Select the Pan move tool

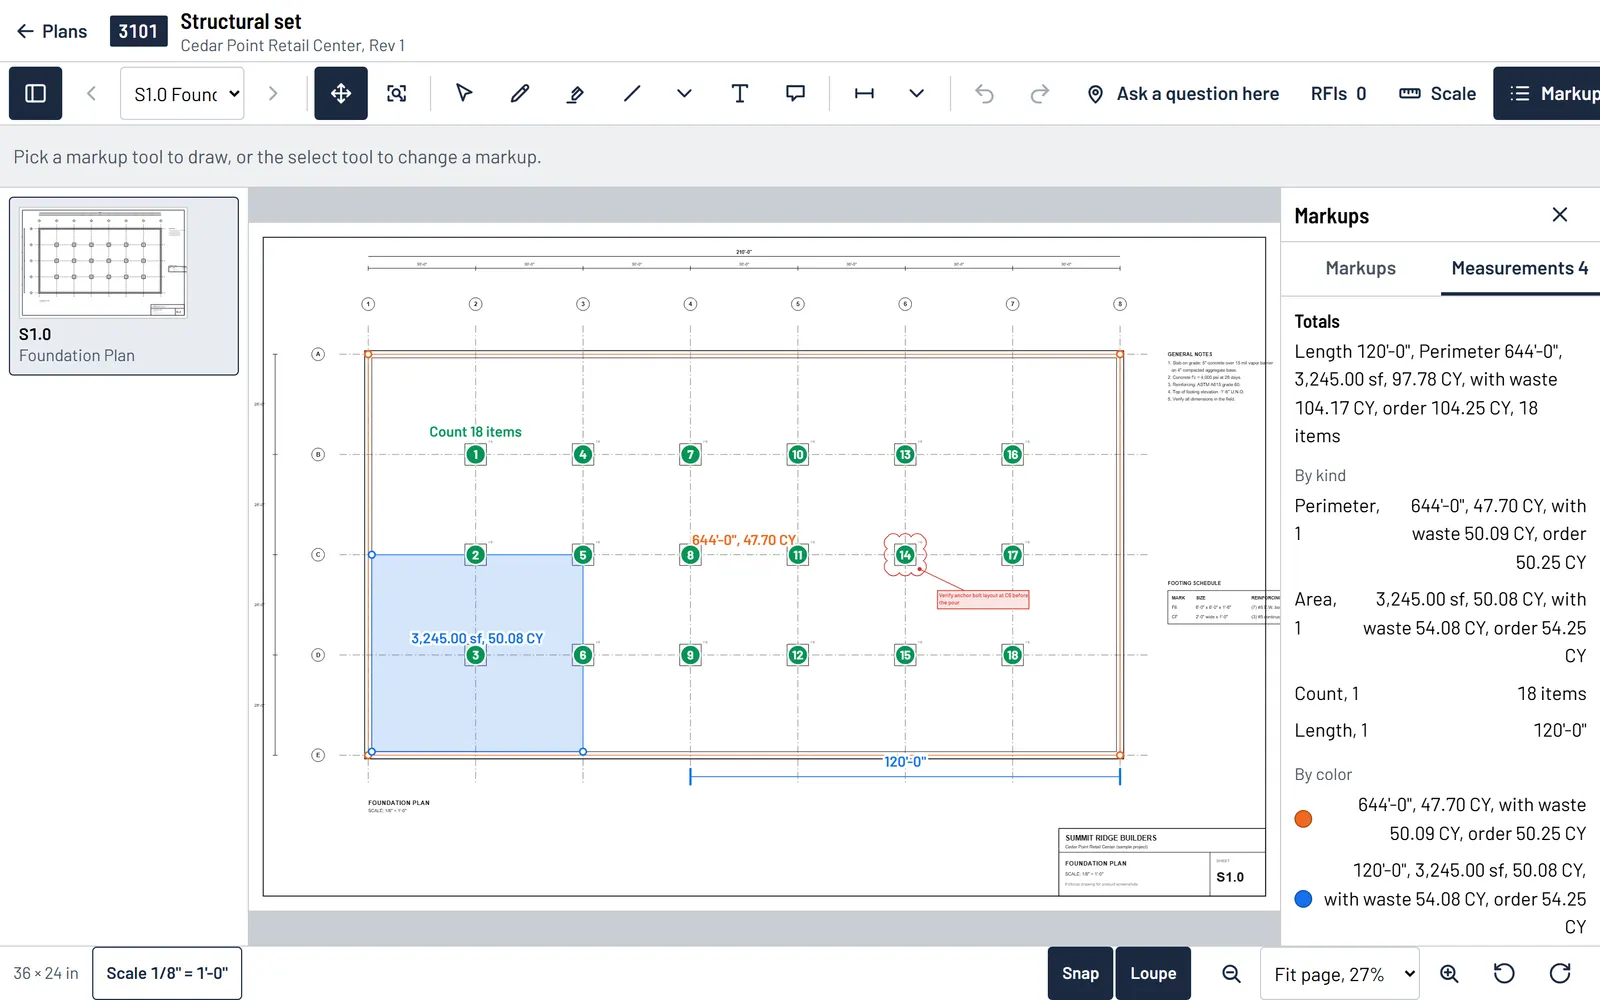point(341,93)
